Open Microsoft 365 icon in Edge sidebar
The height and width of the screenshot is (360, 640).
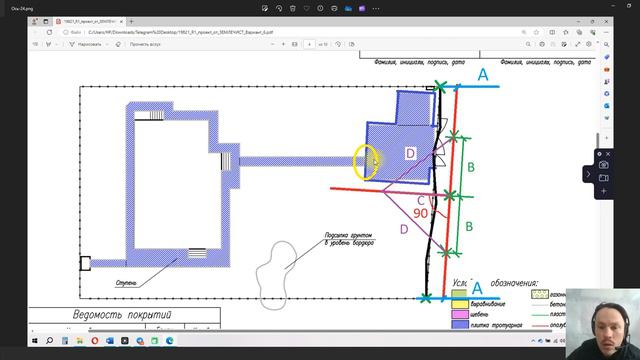[x=607, y=94]
